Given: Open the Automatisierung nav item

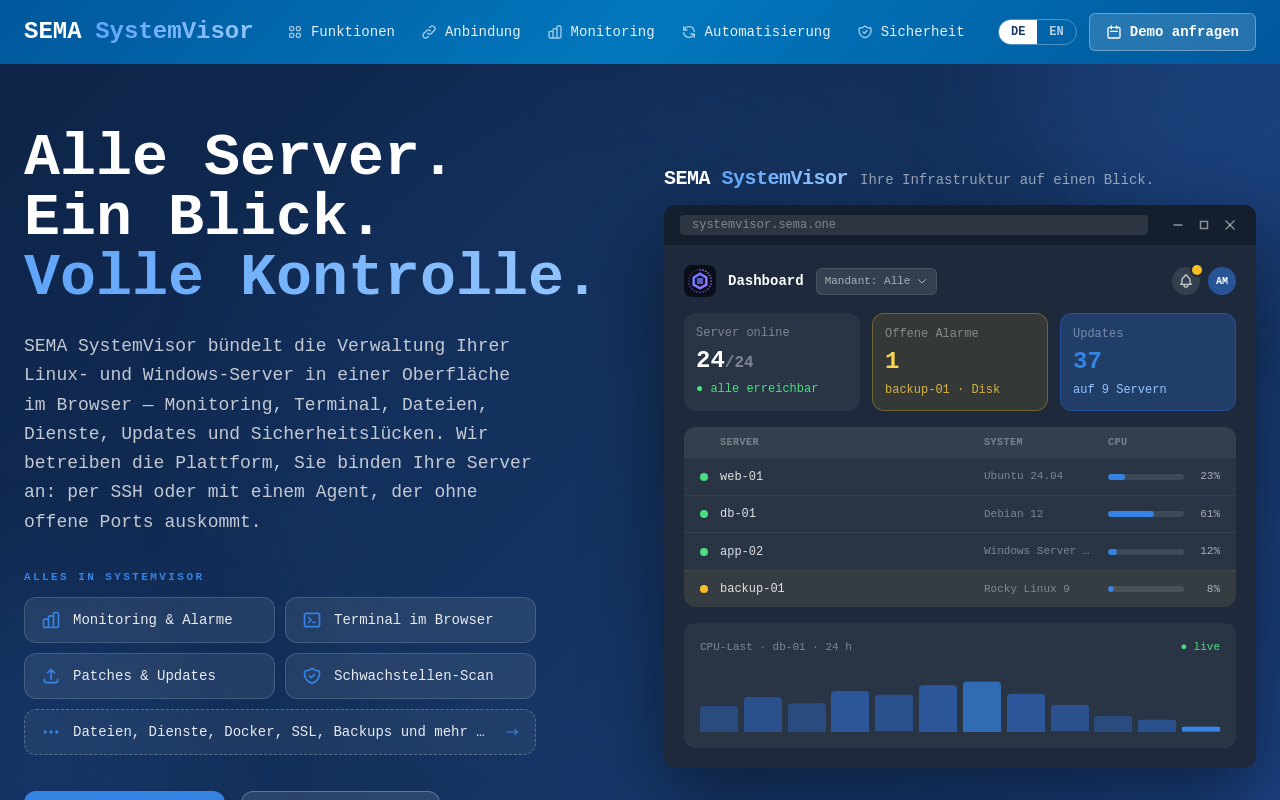Looking at the screenshot, I should click(x=756, y=32).
